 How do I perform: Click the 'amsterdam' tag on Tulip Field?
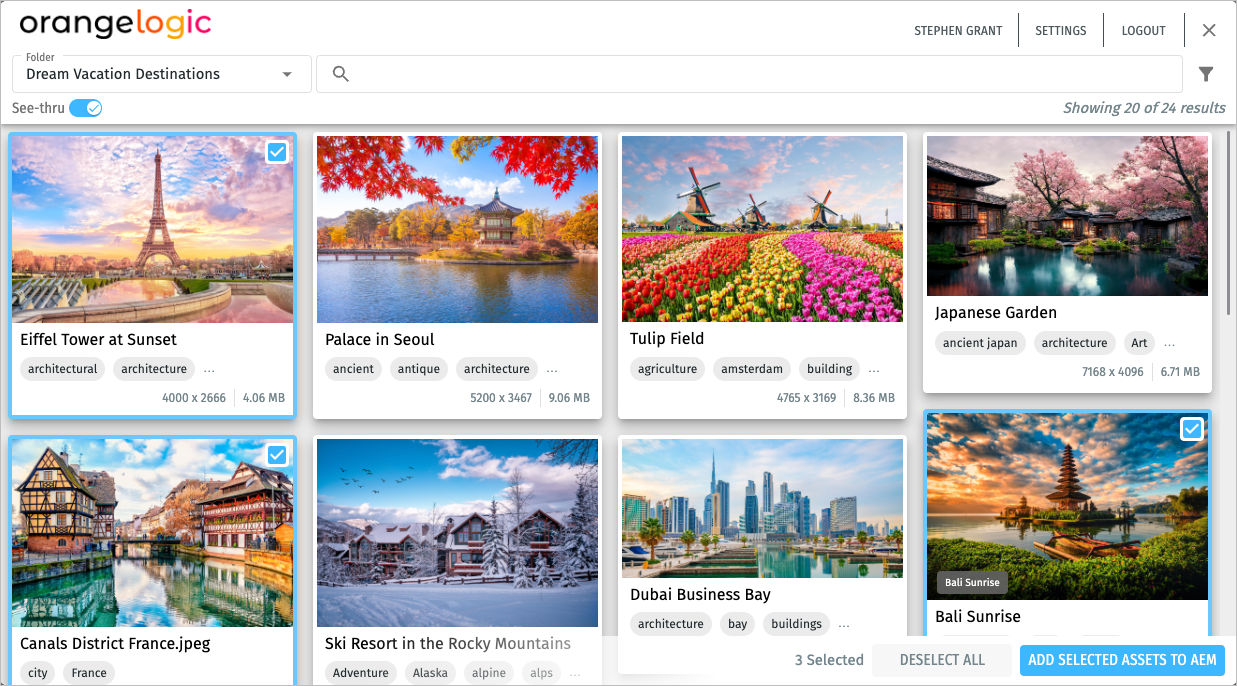[x=752, y=369]
